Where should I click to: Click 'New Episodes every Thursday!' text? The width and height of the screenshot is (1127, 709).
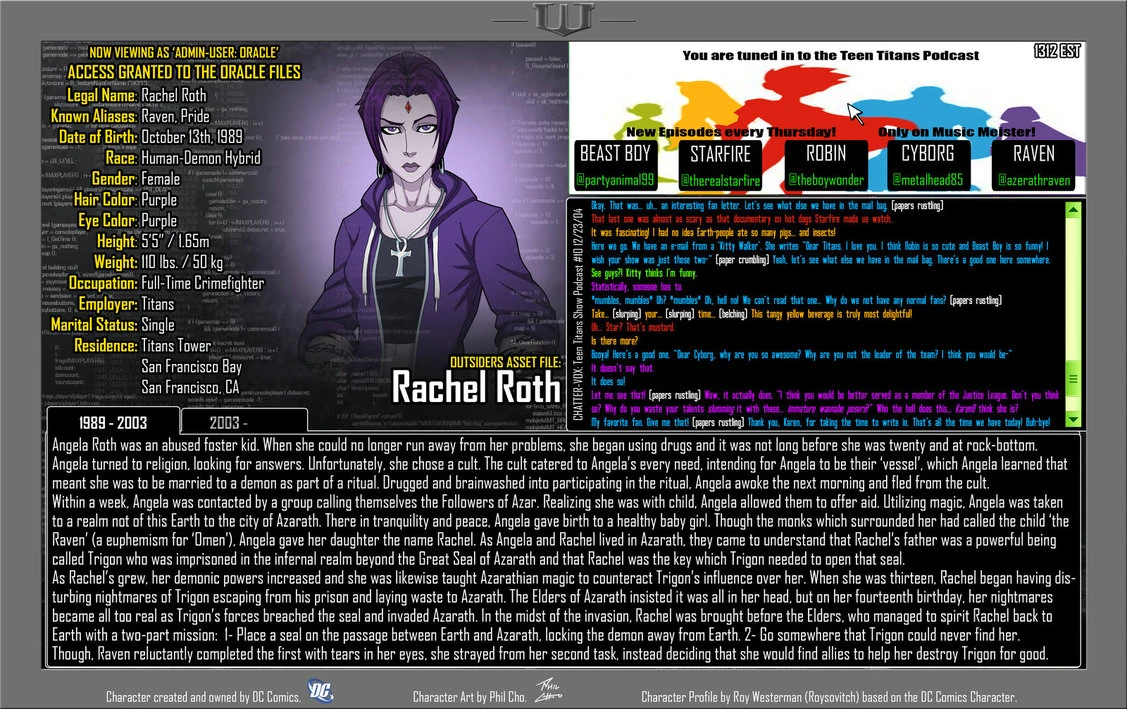coord(731,132)
